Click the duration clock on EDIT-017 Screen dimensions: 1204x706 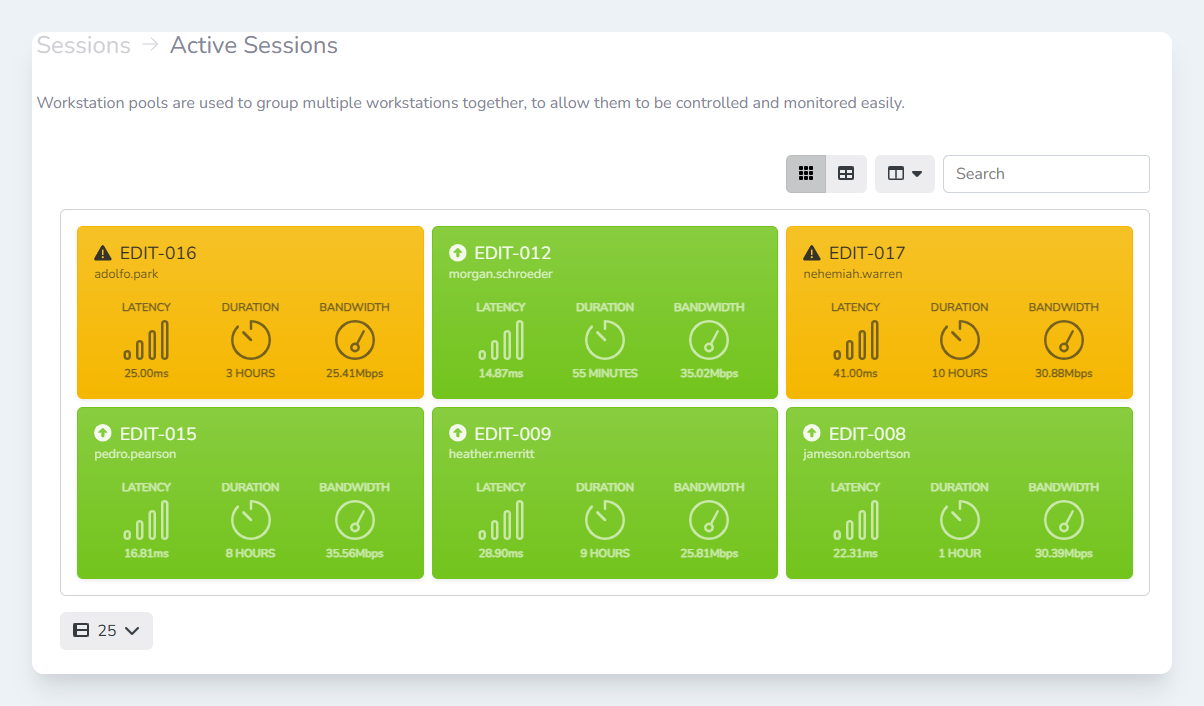959,340
